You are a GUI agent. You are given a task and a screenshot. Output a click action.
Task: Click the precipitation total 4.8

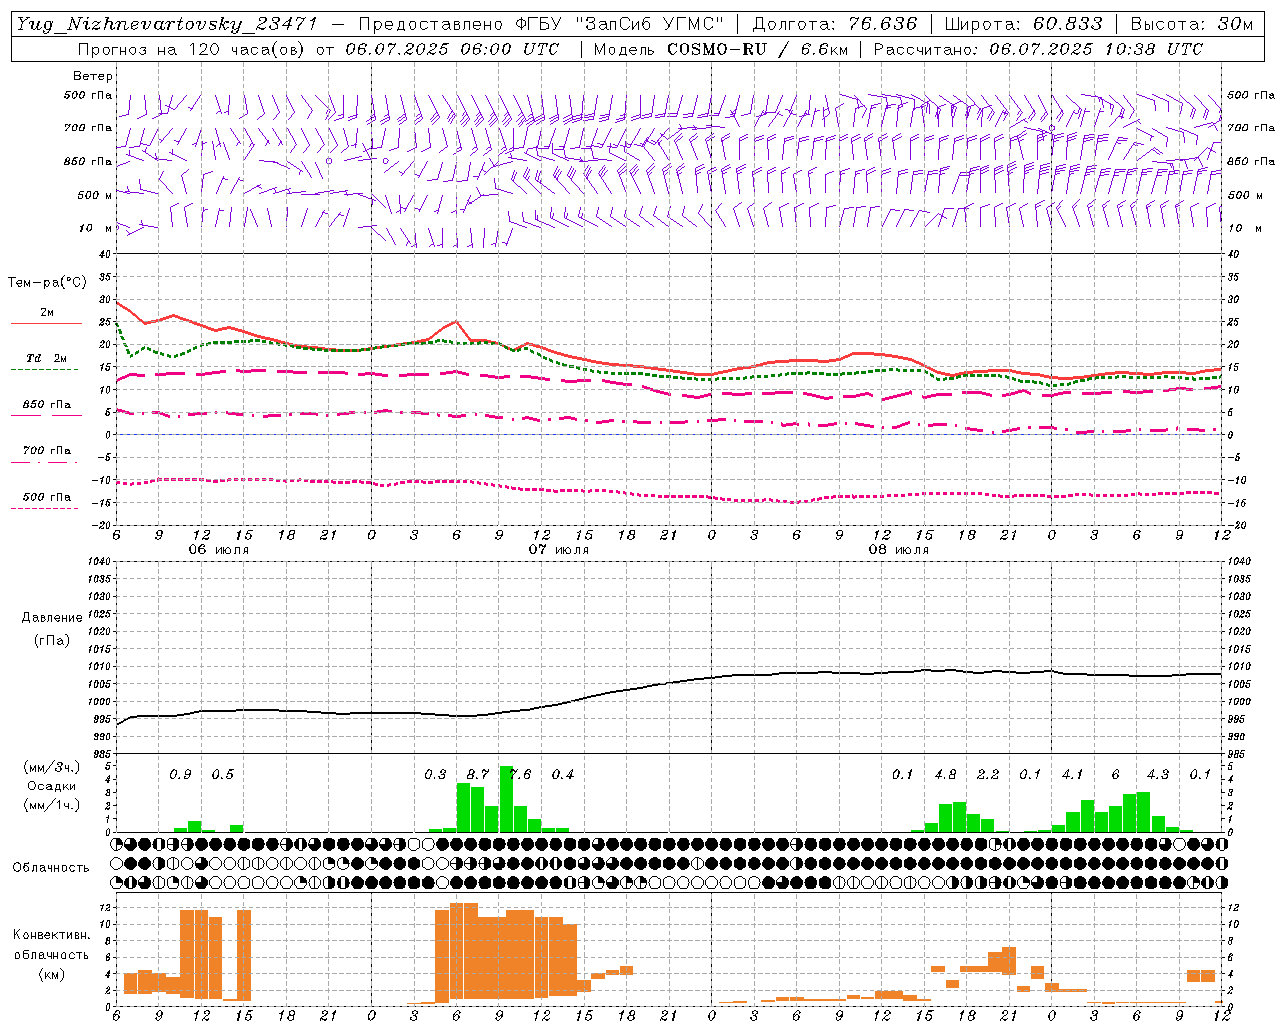(x=945, y=774)
